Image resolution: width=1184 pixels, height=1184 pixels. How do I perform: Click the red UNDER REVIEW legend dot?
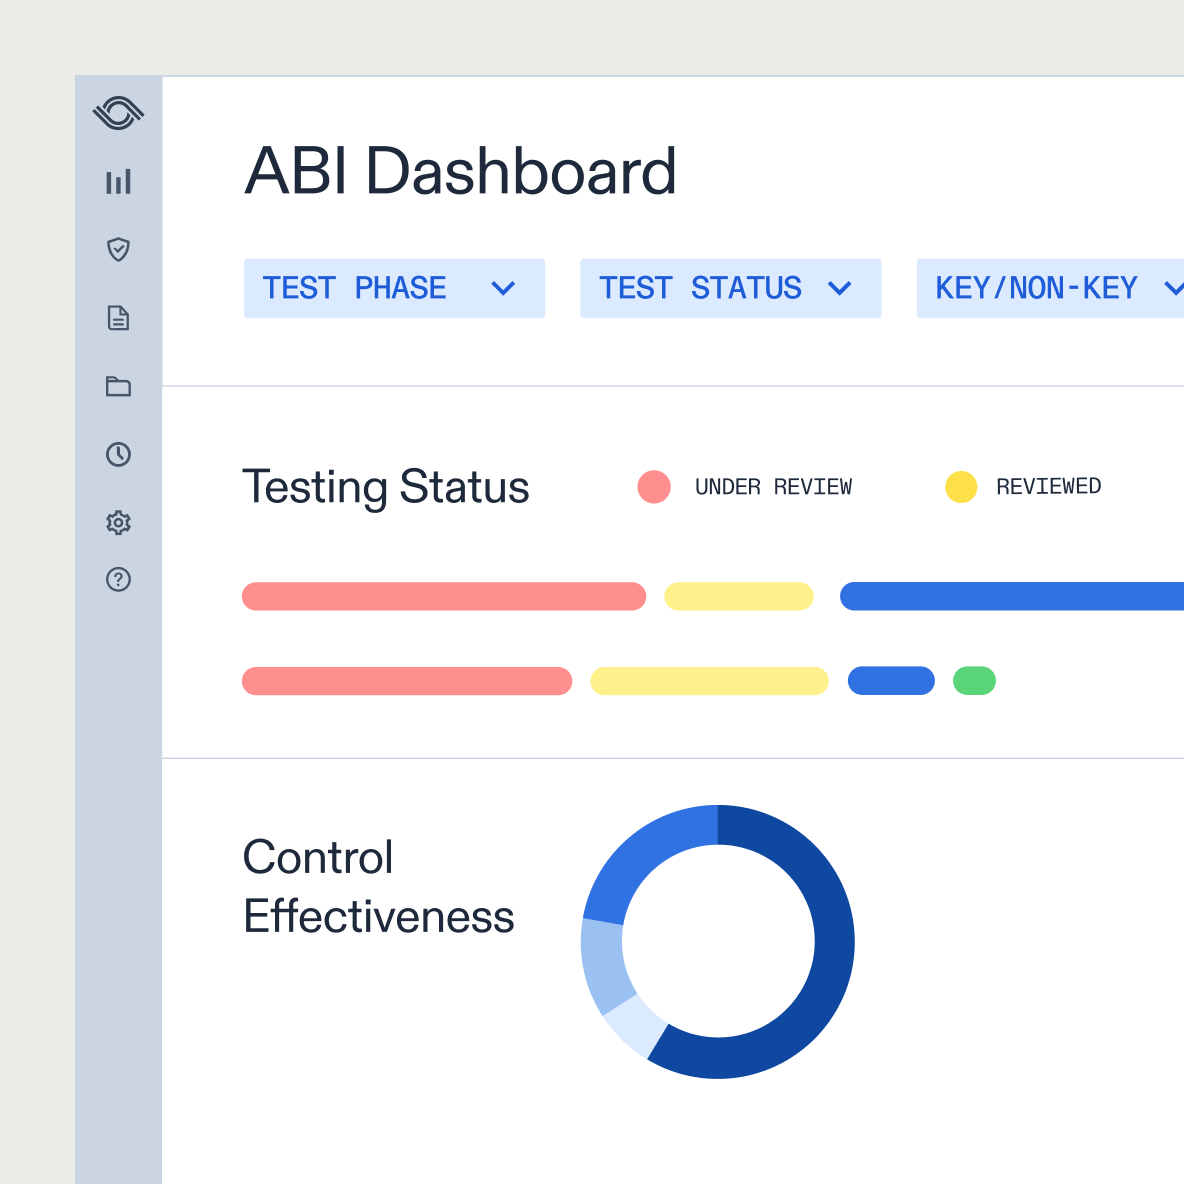(x=654, y=487)
